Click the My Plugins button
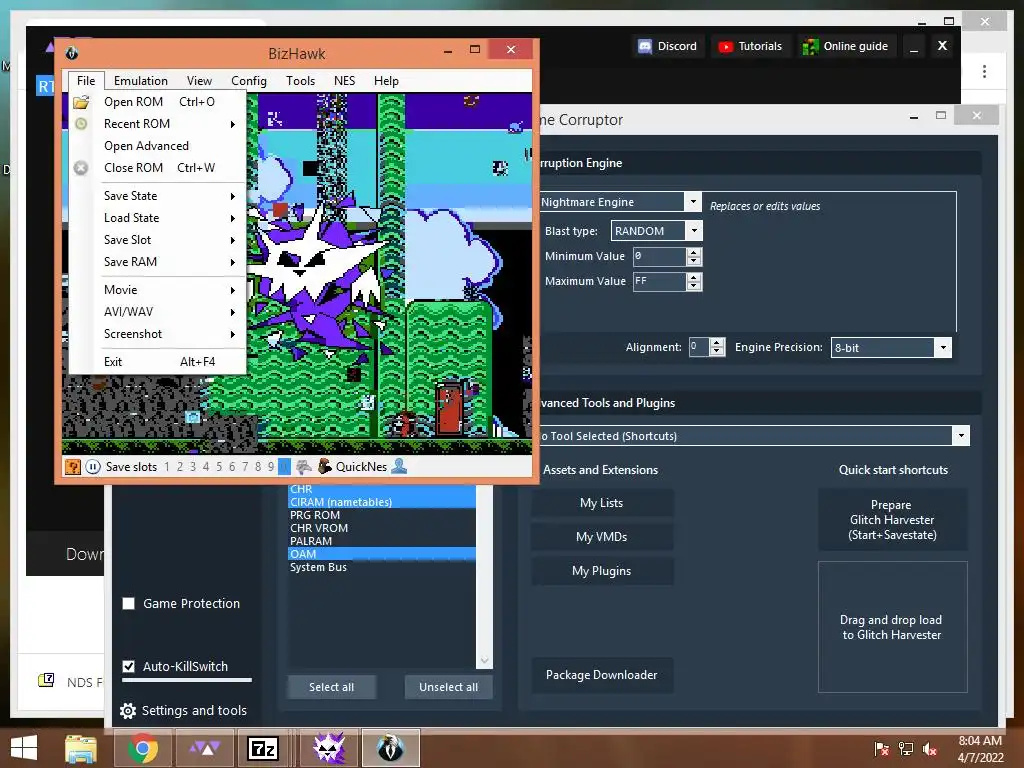Image resolution: width=1024 pixels, height=768 pixels. click(601, 571)
